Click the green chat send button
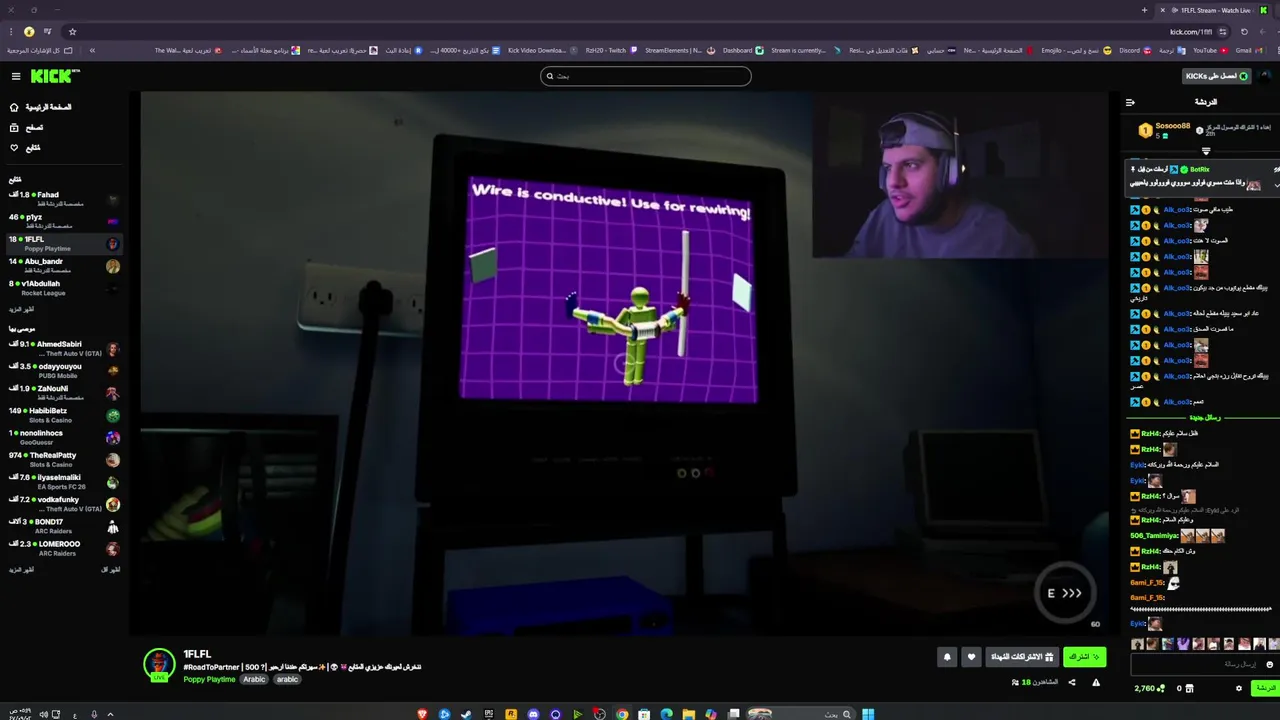The image size is (1280, 720). pyautogui.click(x=1266, y=688)
